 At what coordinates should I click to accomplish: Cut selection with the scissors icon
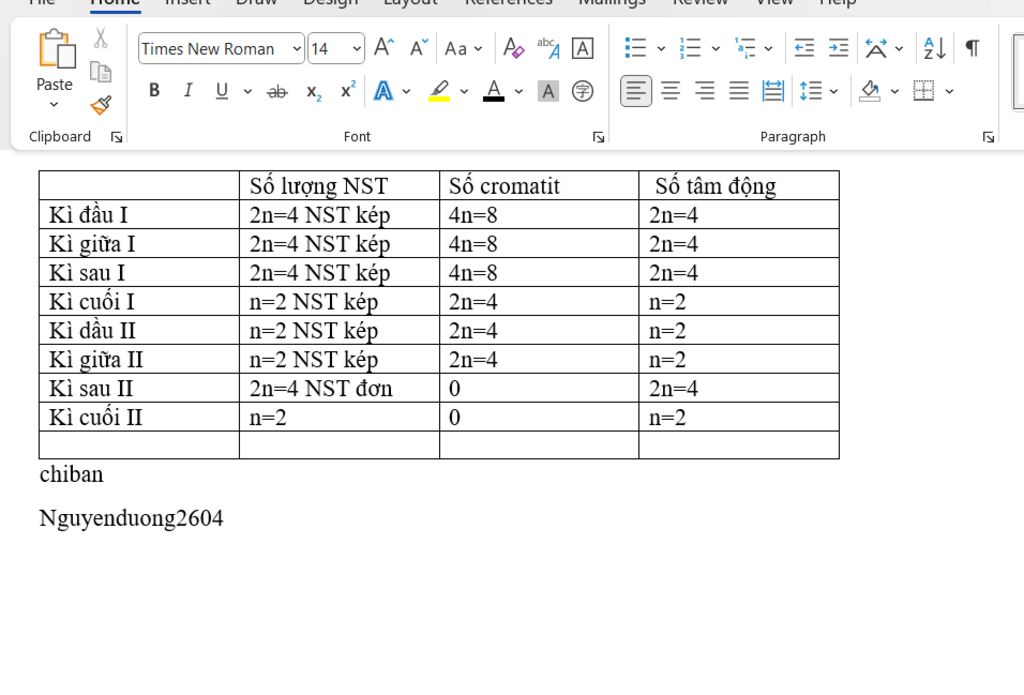[100, 38]
